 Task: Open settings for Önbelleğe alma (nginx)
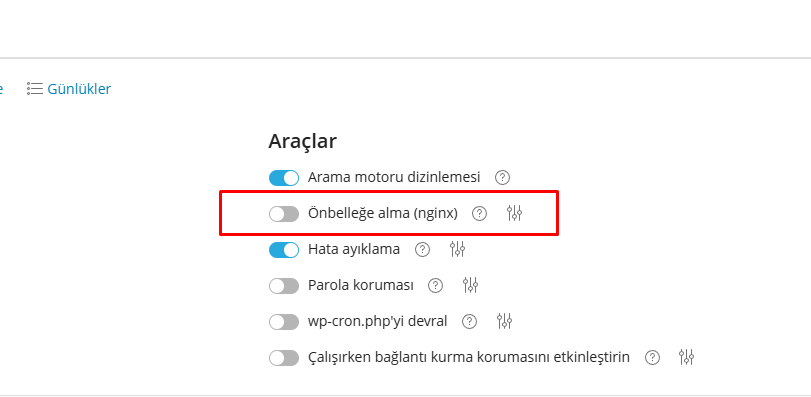(514, 213)
